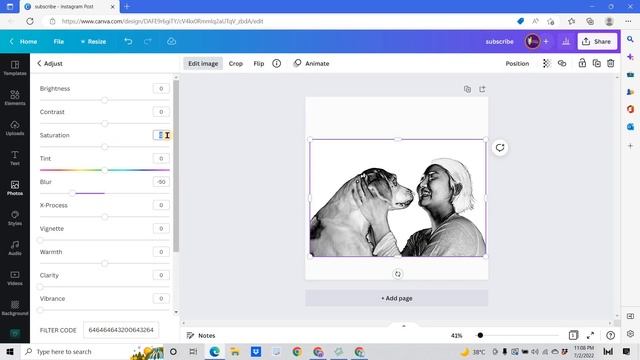Click the Undo arrow

tap(128, 42)
